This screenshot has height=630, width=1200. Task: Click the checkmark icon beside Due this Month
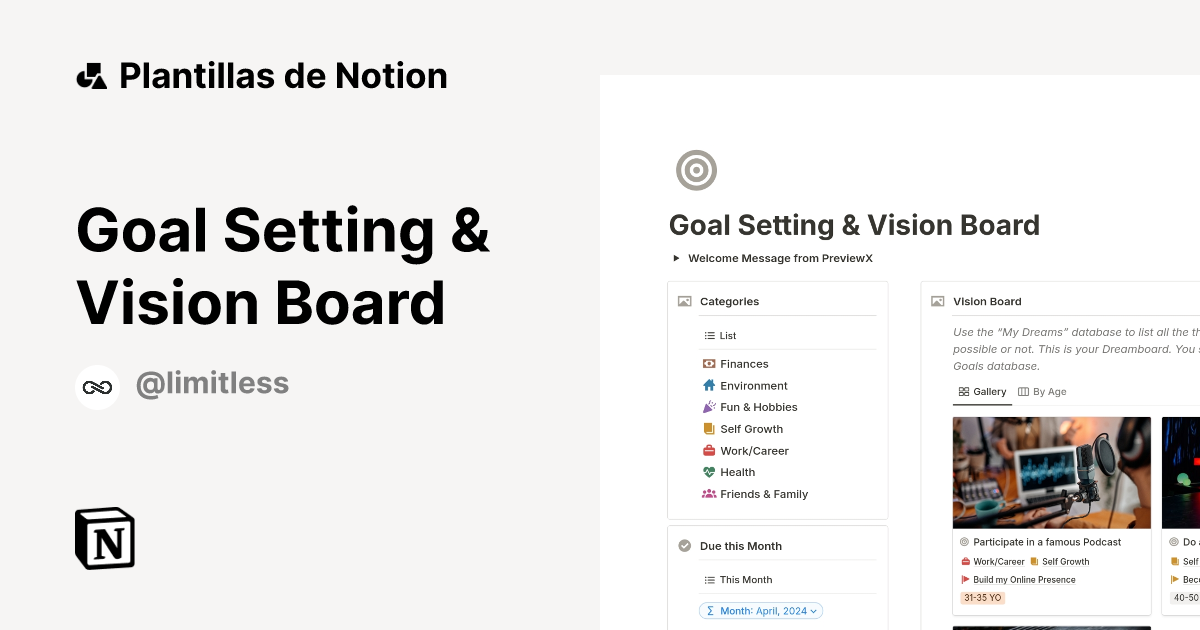pos(684,545)
